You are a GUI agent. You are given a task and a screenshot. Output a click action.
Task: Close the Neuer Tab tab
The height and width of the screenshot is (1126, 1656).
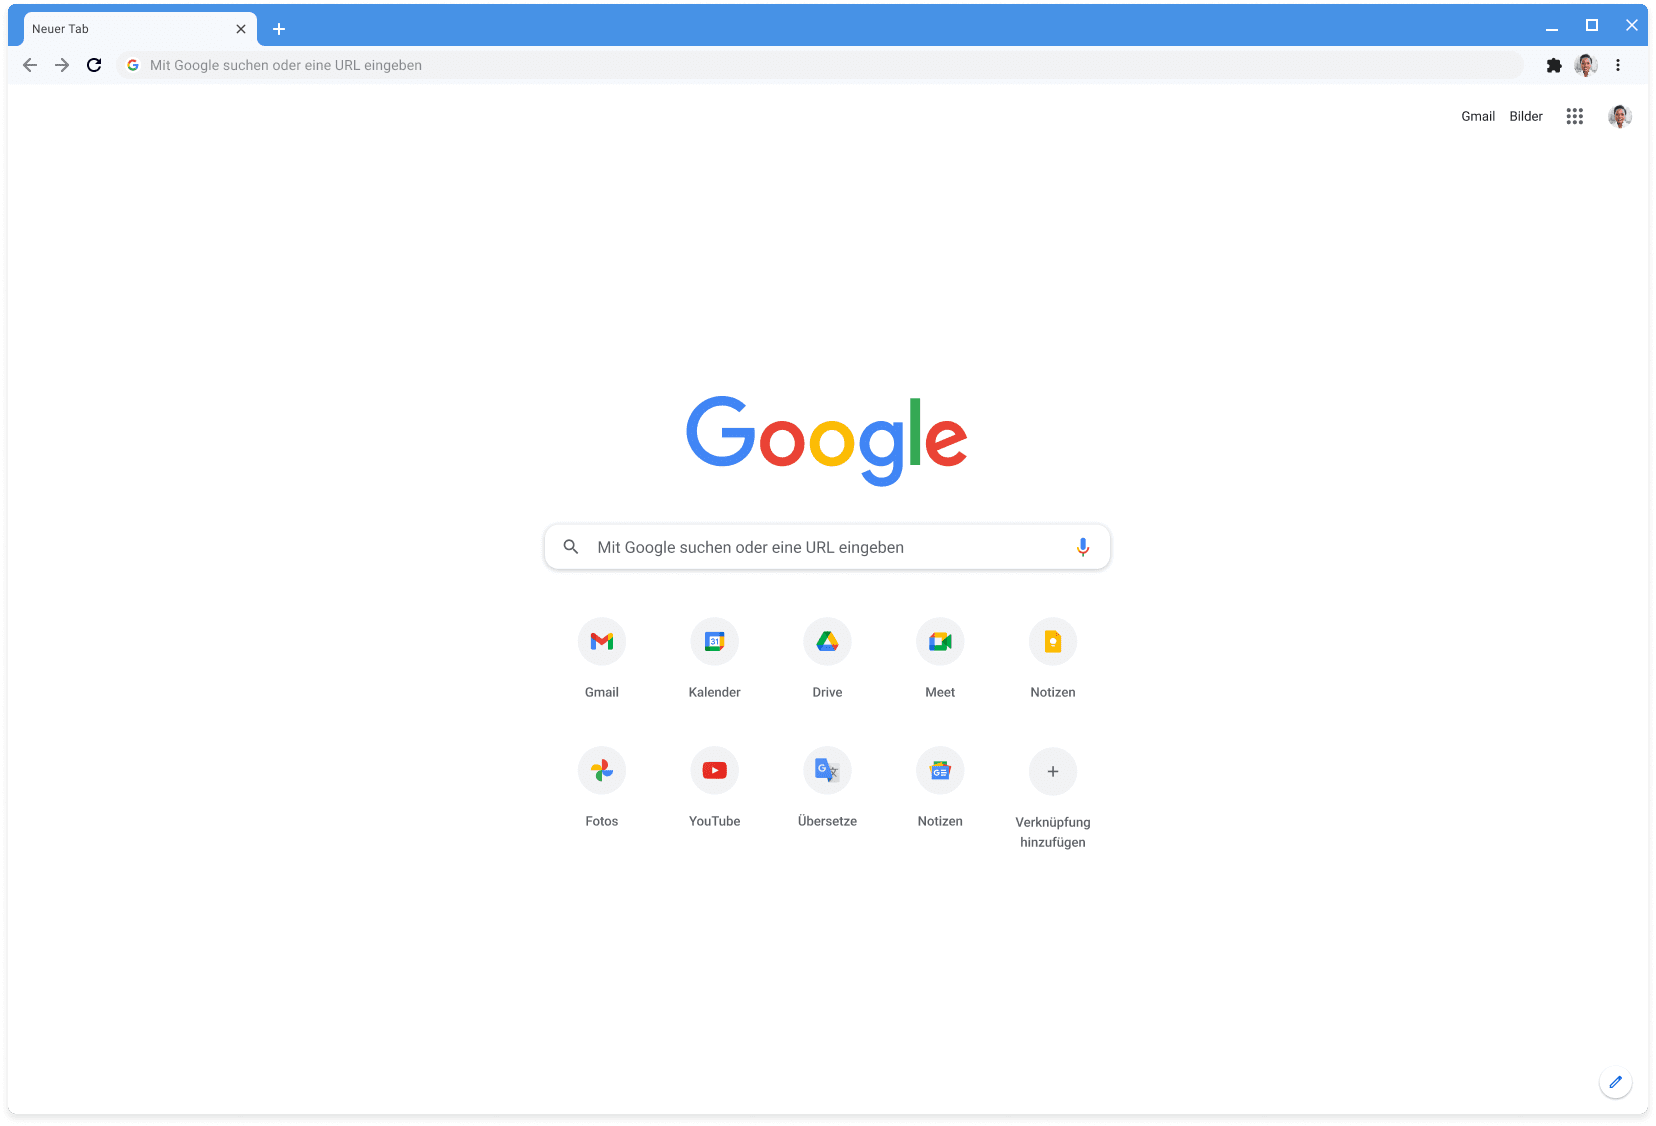[x=241, y=29]
